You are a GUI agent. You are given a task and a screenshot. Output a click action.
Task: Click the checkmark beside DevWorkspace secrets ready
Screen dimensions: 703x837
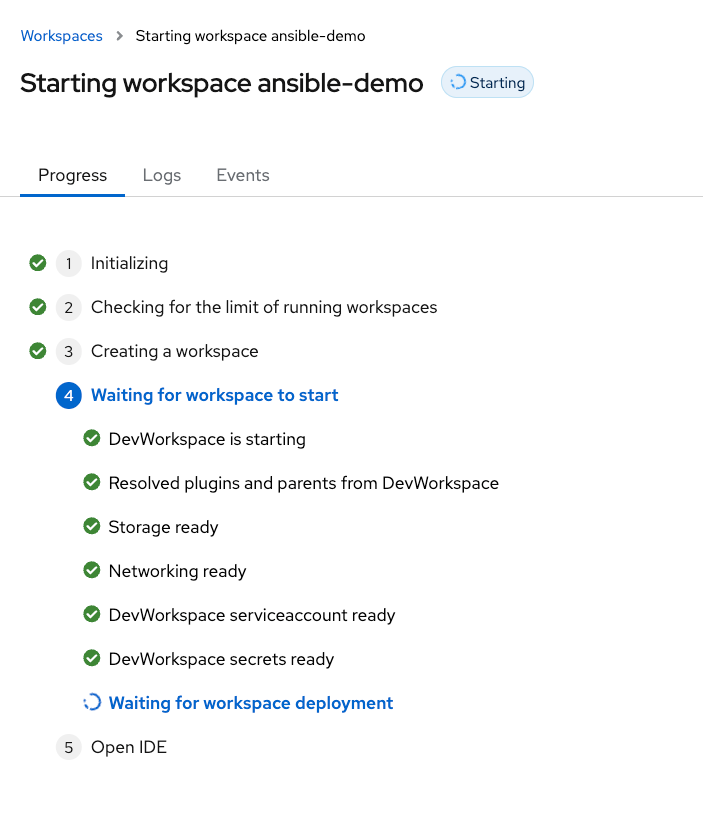[x=92, y=658]
